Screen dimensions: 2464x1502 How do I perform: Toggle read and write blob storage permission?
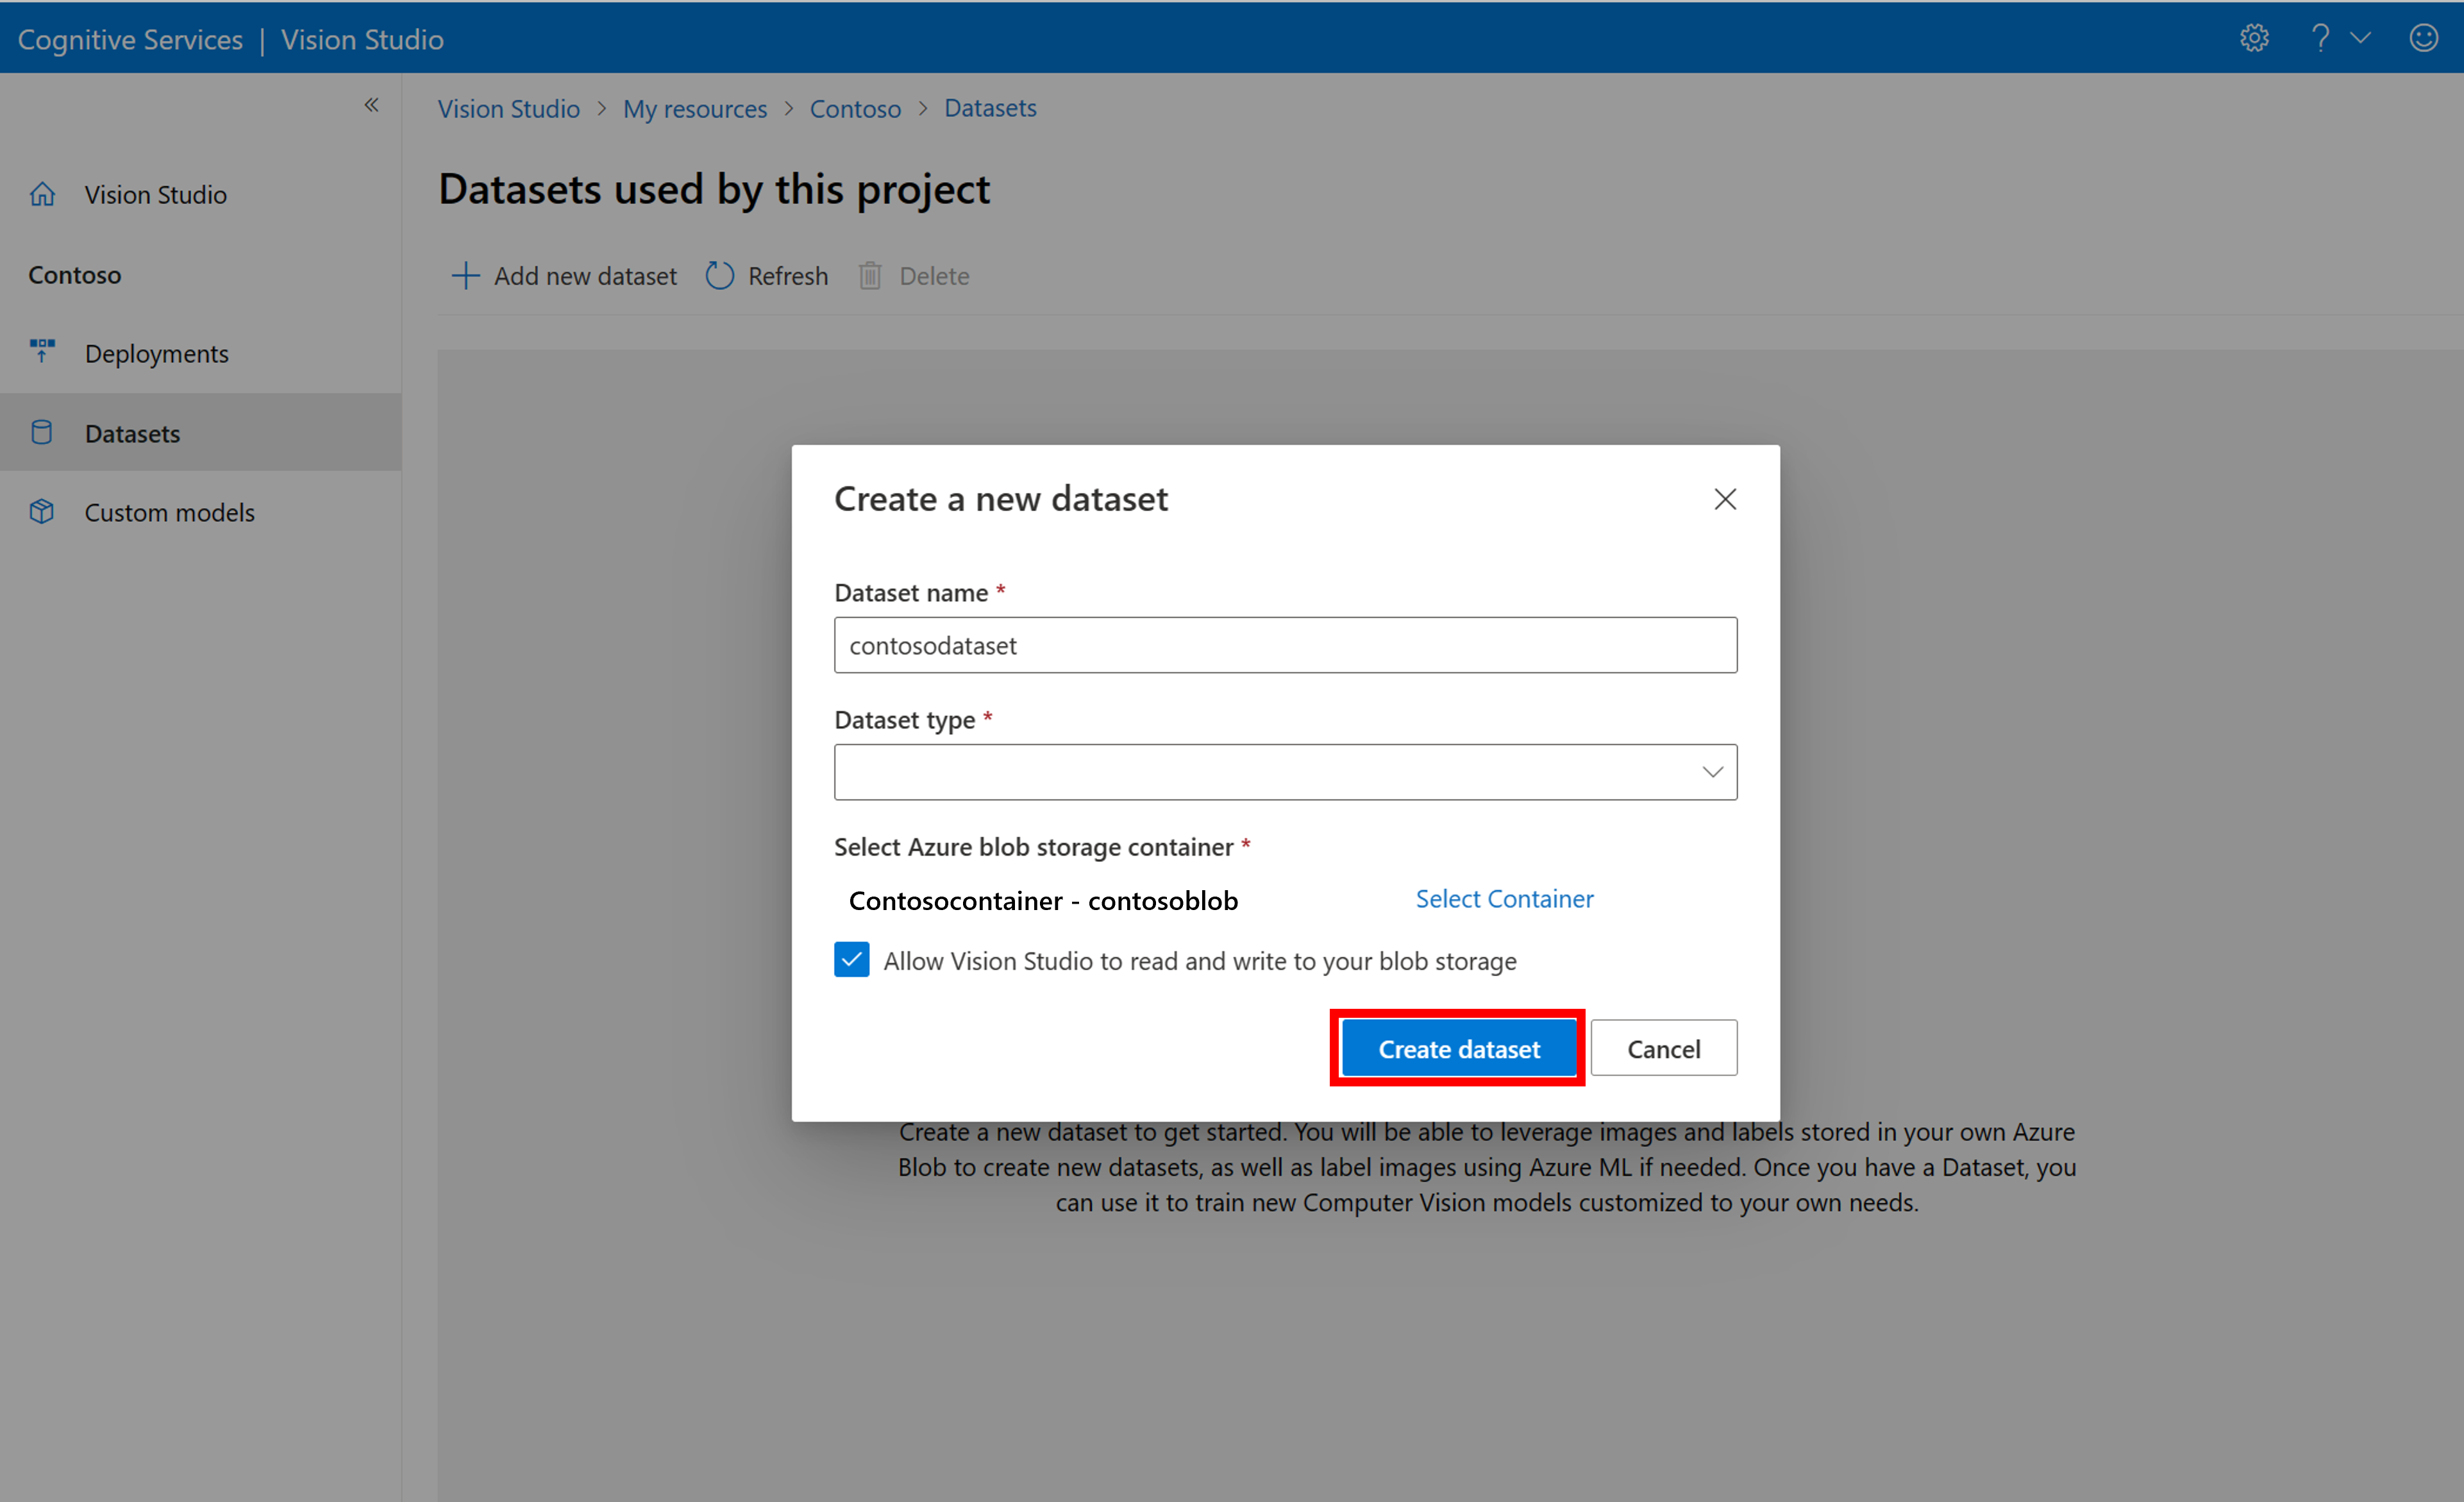click(846, 959)
